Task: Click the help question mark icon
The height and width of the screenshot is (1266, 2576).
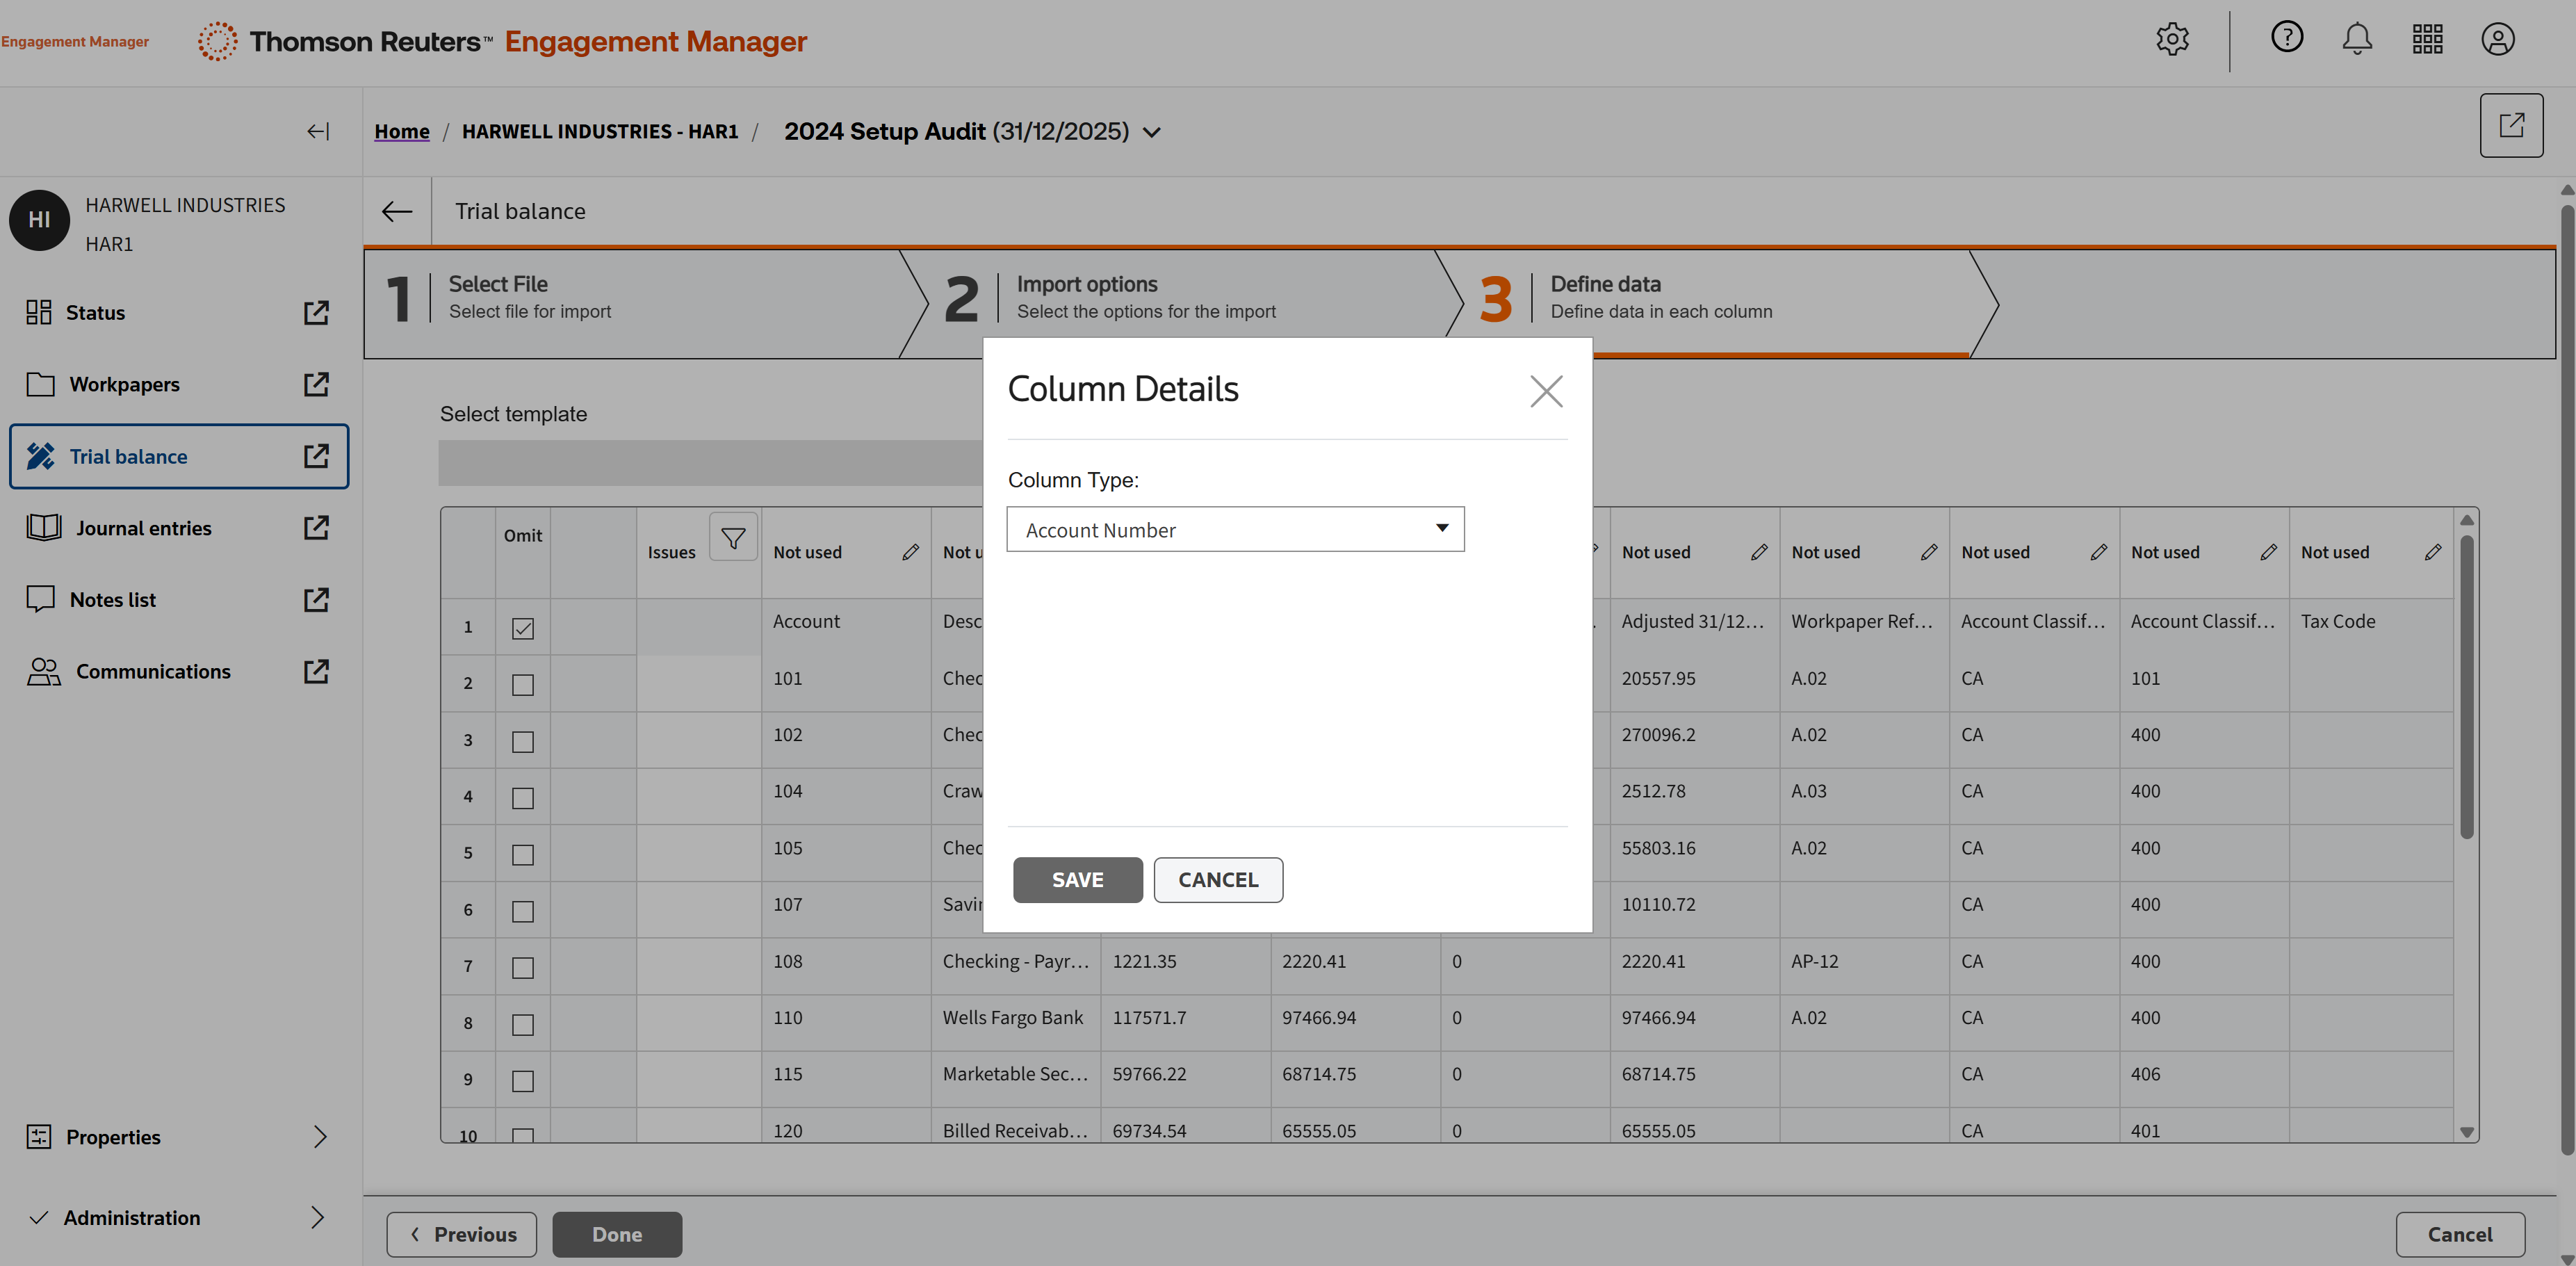Action: click(x=2286, y=38)
